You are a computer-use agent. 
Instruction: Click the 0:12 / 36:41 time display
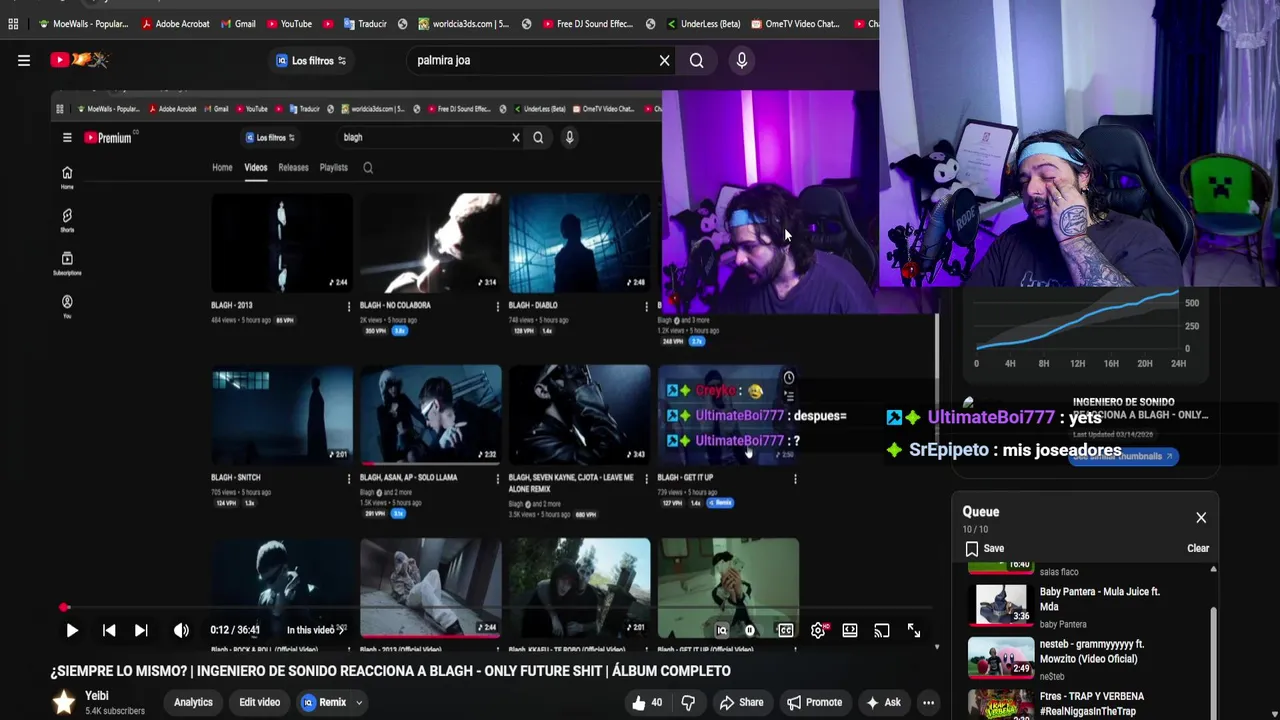point(235,630)
